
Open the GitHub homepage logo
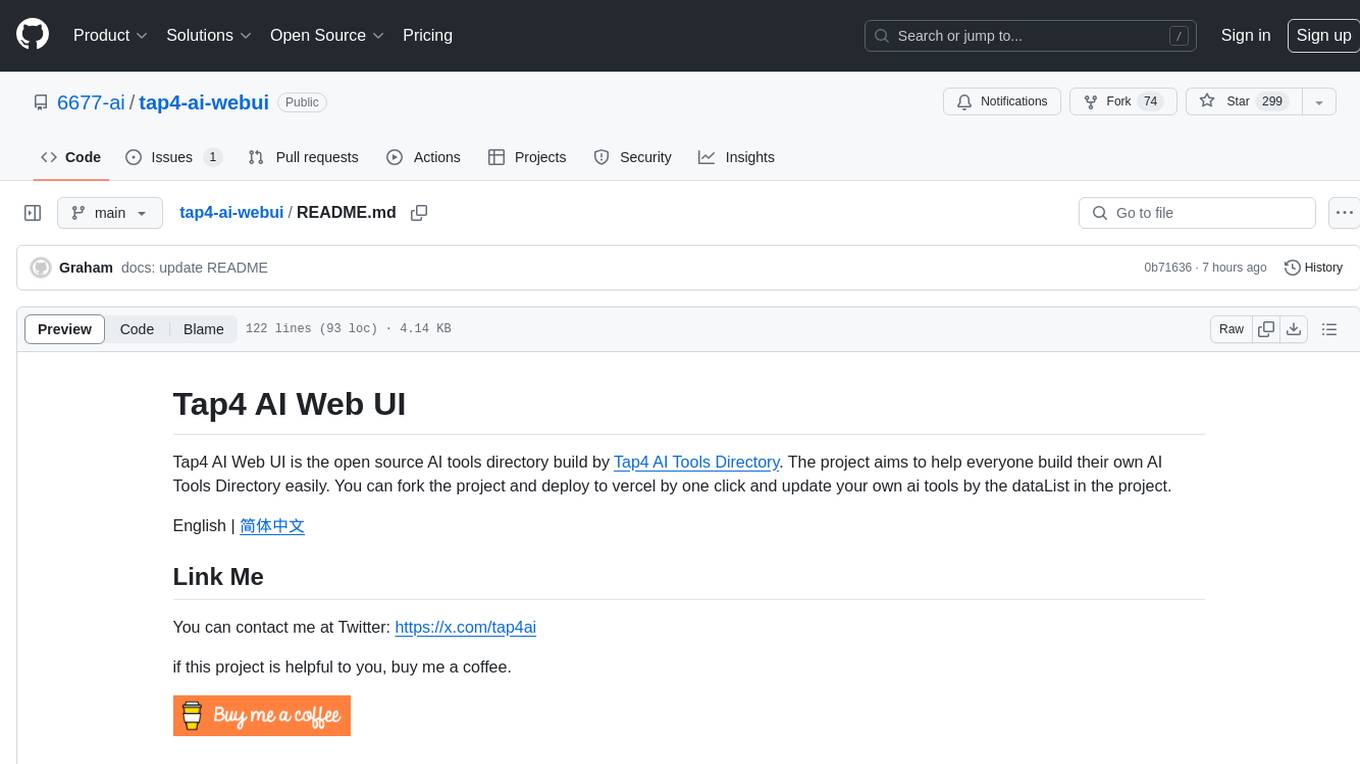click(x=32, y=35)
